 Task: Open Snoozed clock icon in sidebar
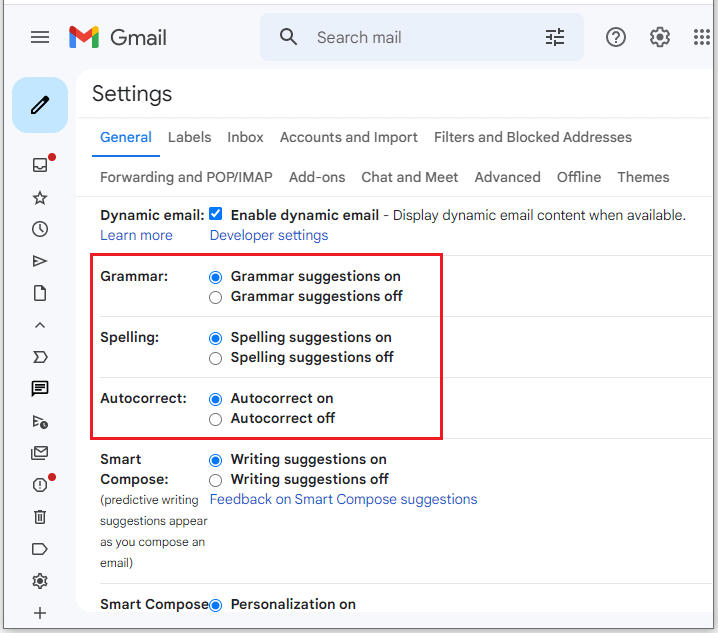point(40,229)
